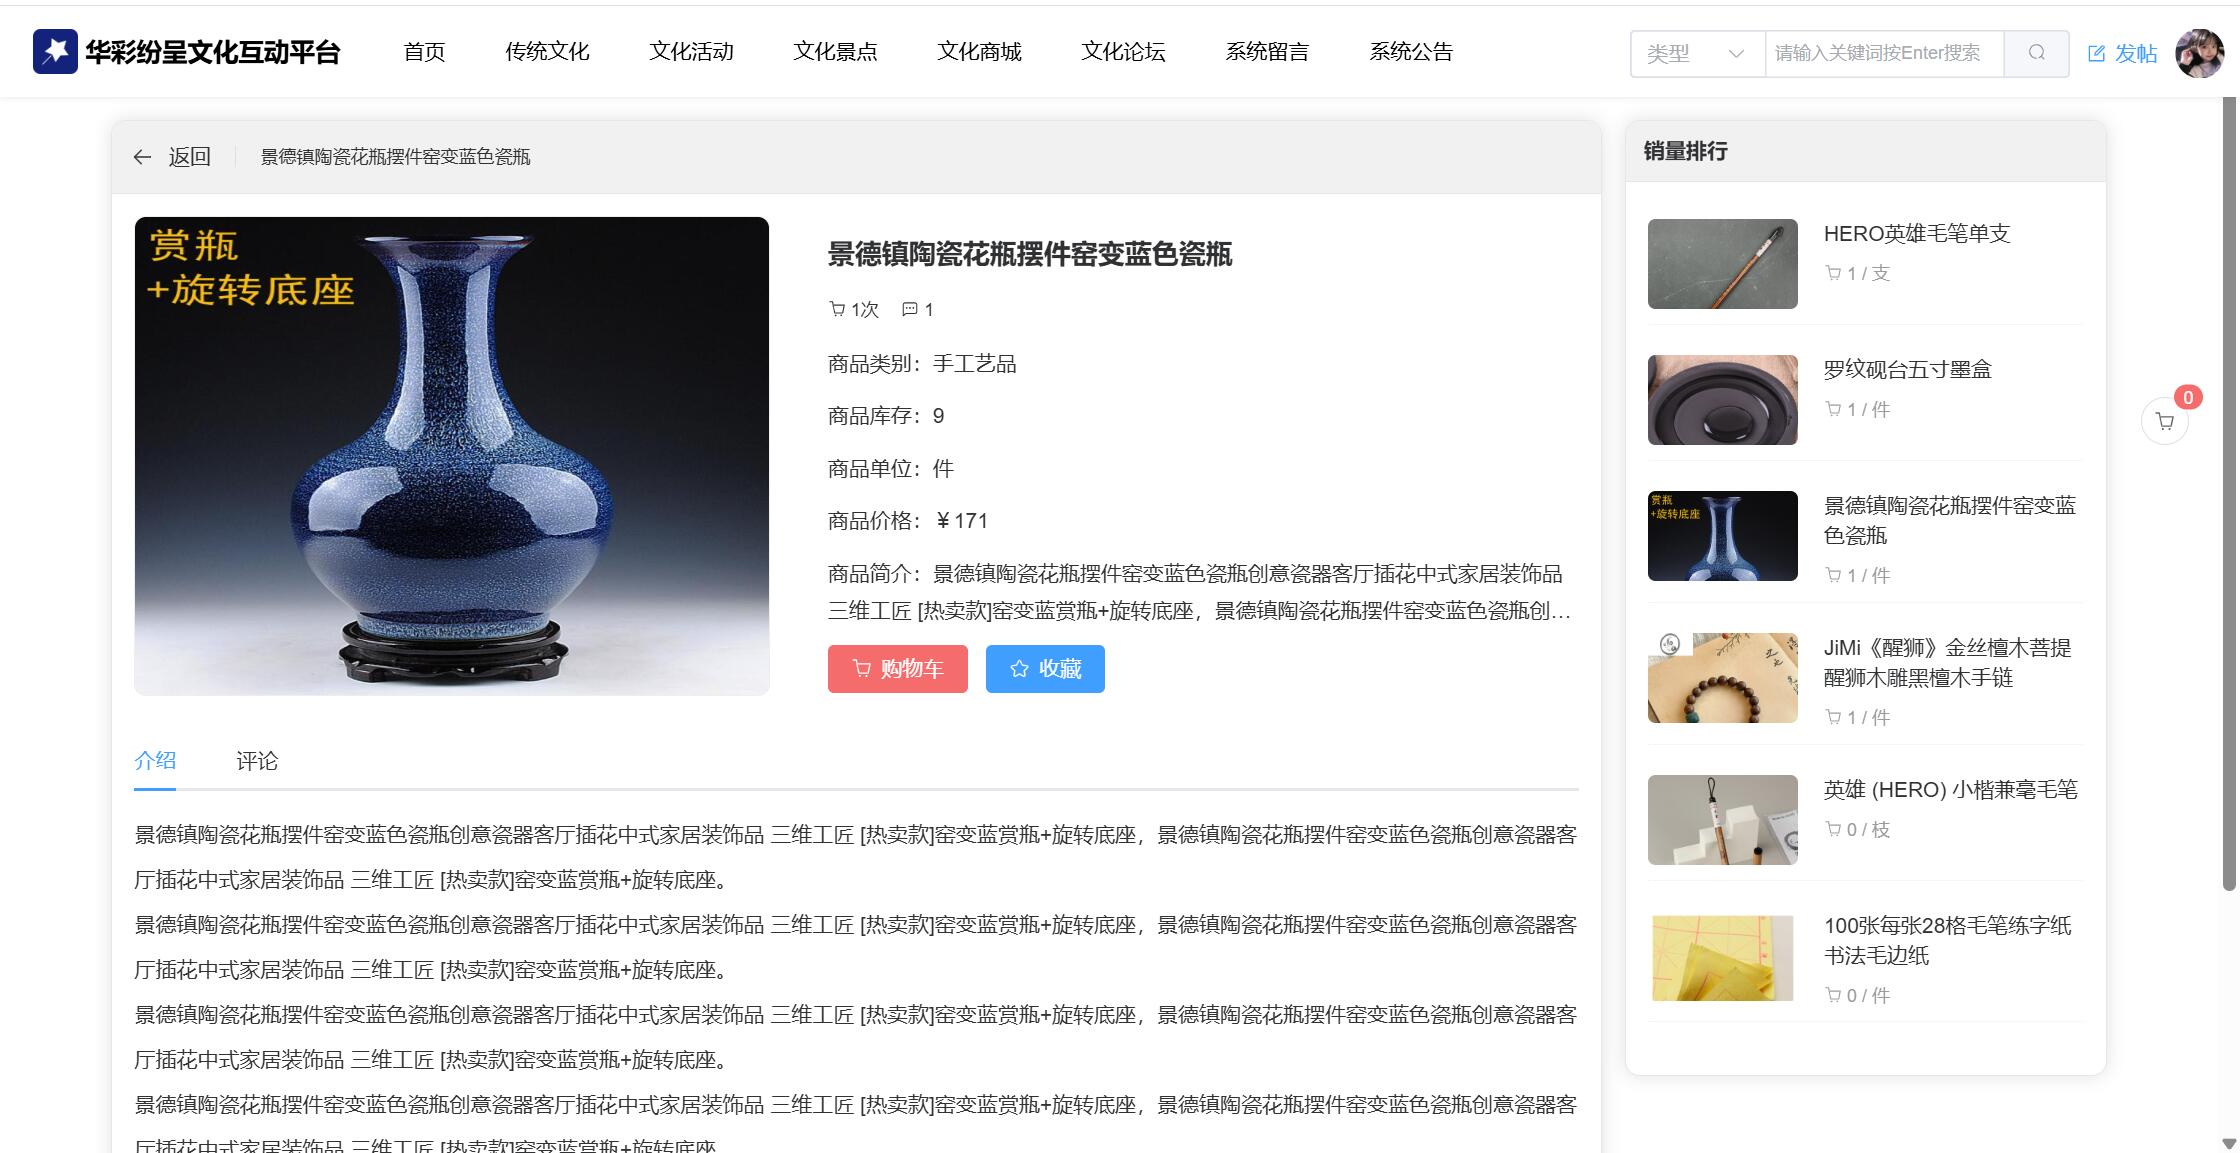Viewport: 2240px width, 1153px height.
Task: Go to 传统文化 in navigation bar
Action: [546, 52]
